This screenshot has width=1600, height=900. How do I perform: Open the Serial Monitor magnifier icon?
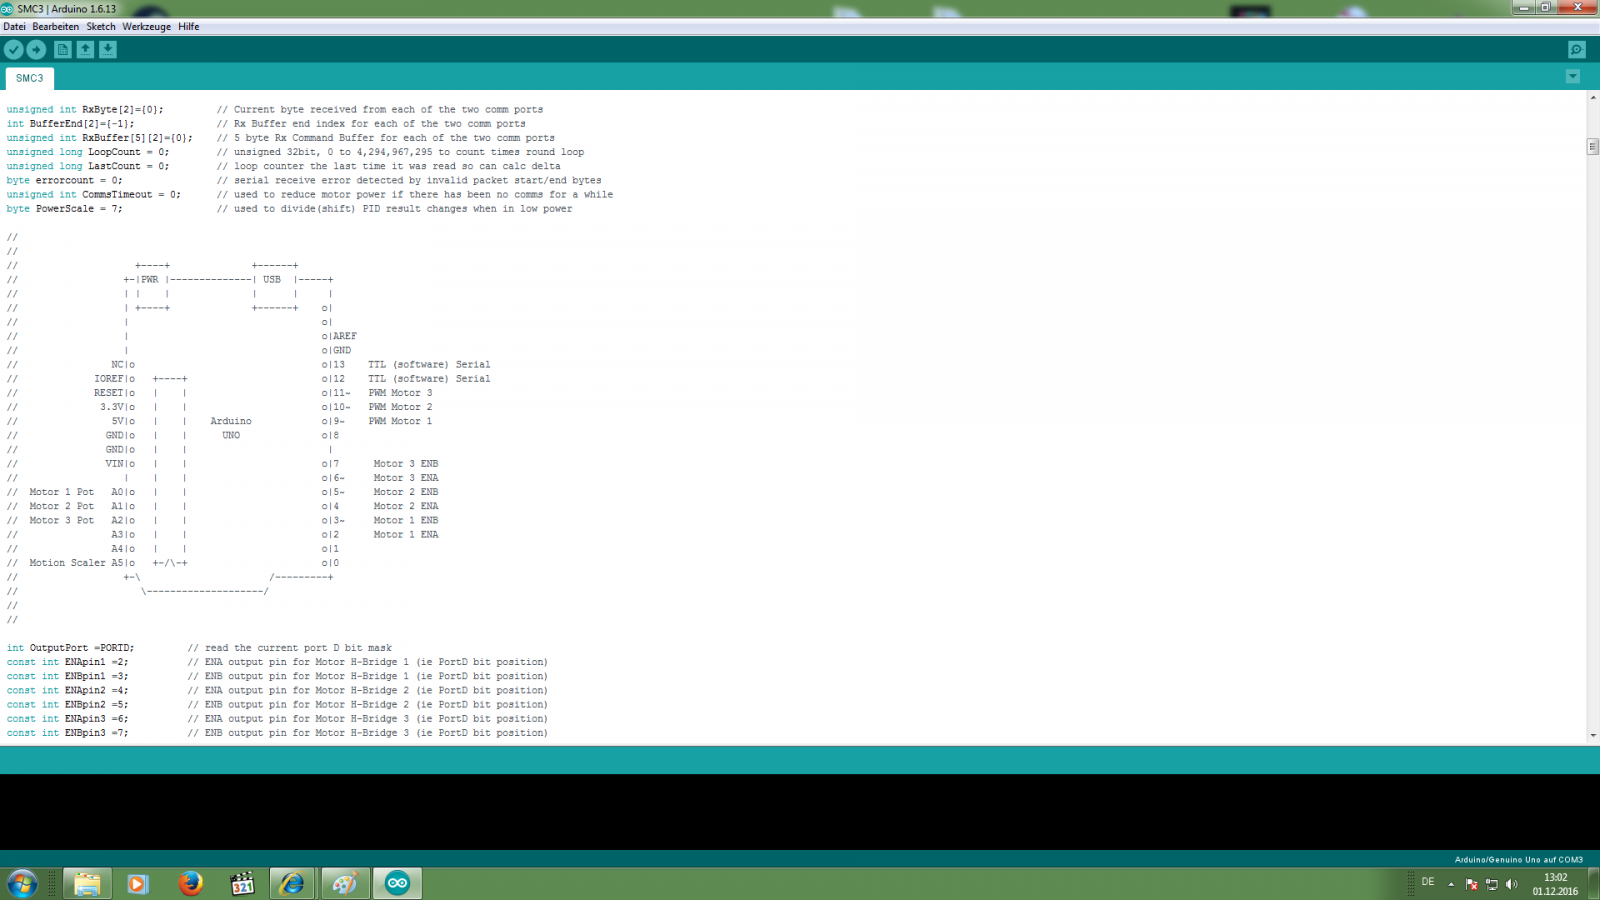1577,50
